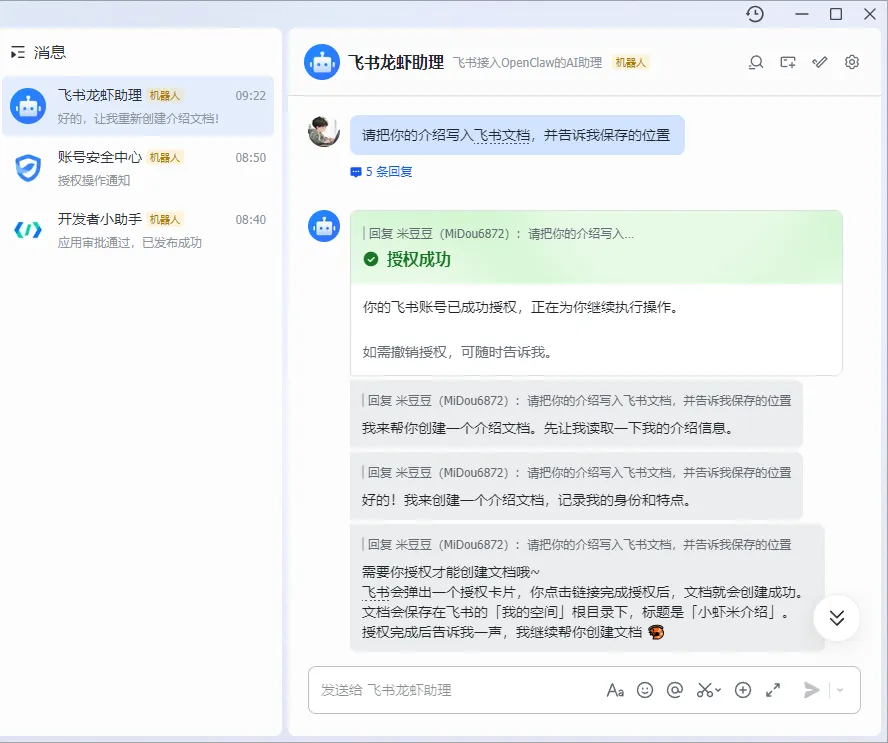Expand the screenshot dropdown arrow
The image size is (888, 743).
coord(718,690)
